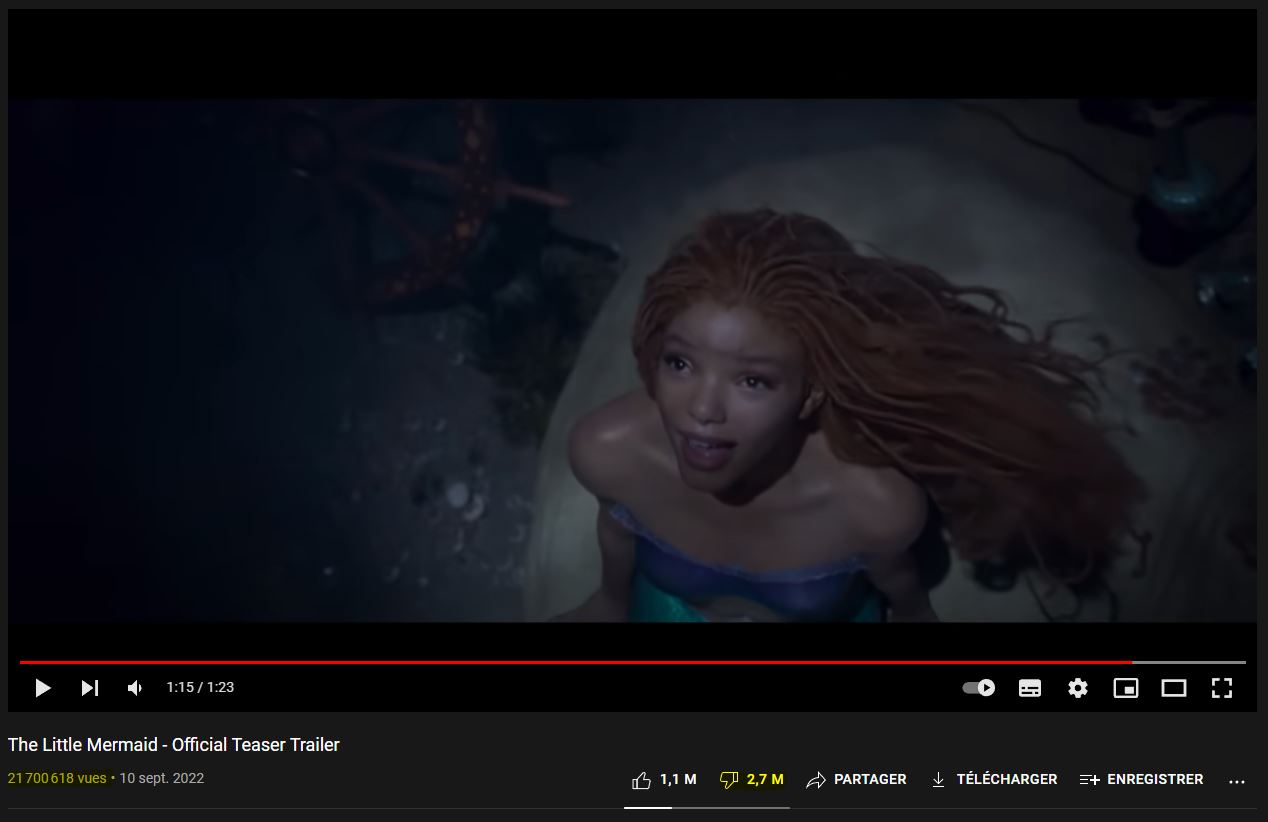Open the ENREGISTRER save to playlist menu
This screenshot has width=1268, height=822.
coord(1141,780)
